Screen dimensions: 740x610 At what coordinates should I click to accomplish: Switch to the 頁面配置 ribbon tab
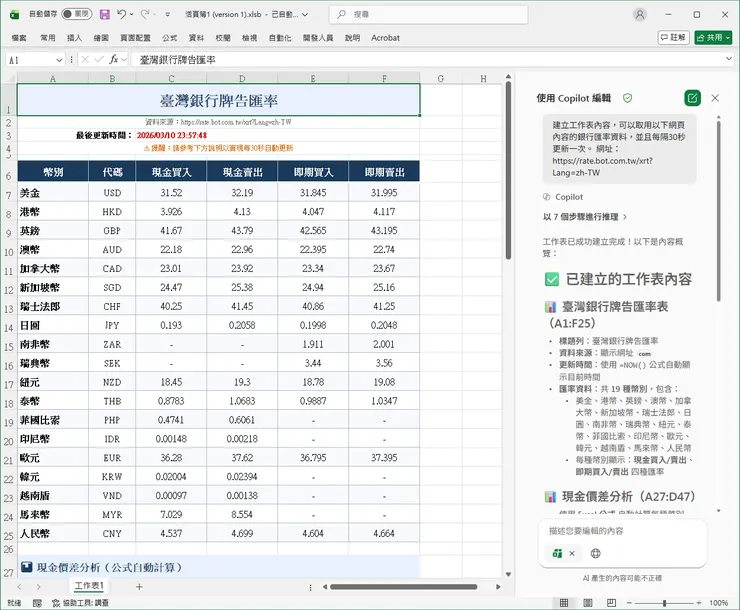[x=135, y=38]
